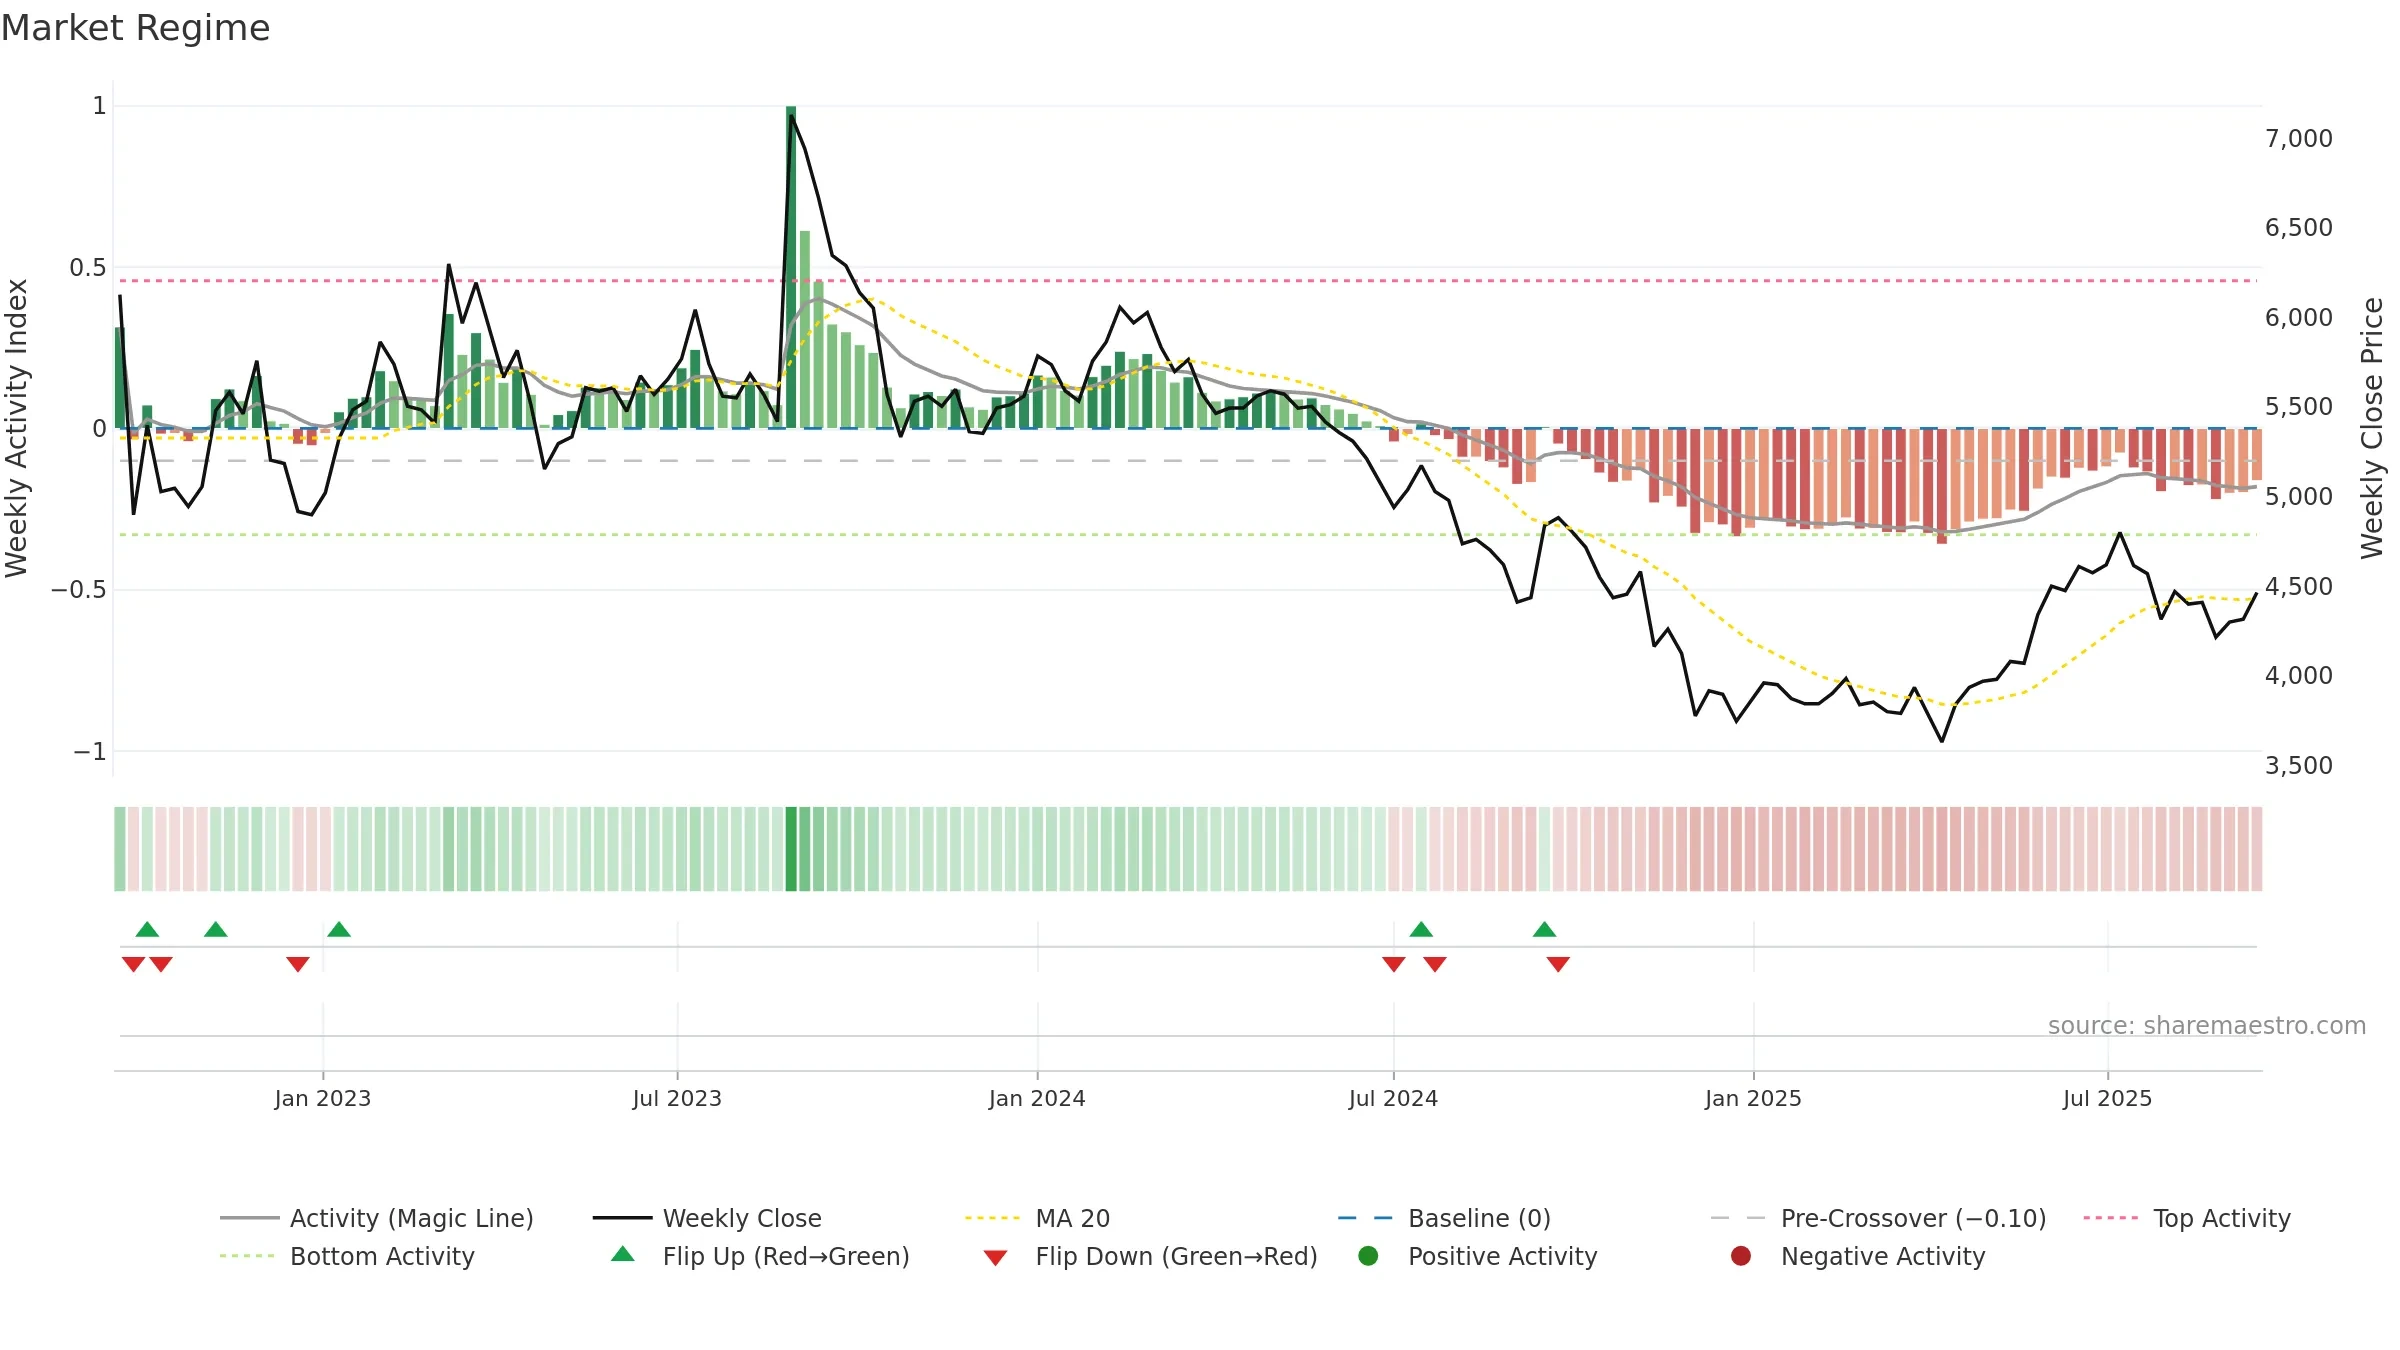The height and width of the screenshot is (1350, 2400).
Task: Select the green Flip Up triangle just after Jan 2023
Action: (339, 929)
